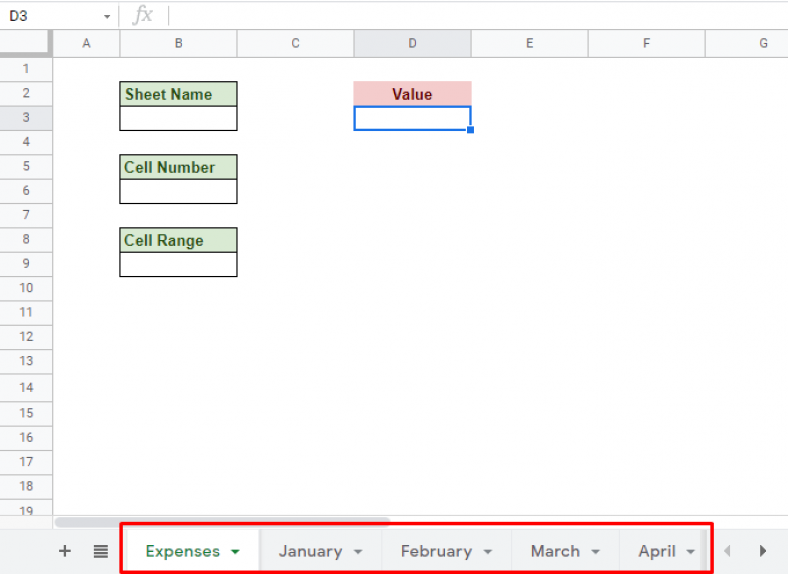Select row 12 header
The image size is (788, 574).
[x=26, y=337]
